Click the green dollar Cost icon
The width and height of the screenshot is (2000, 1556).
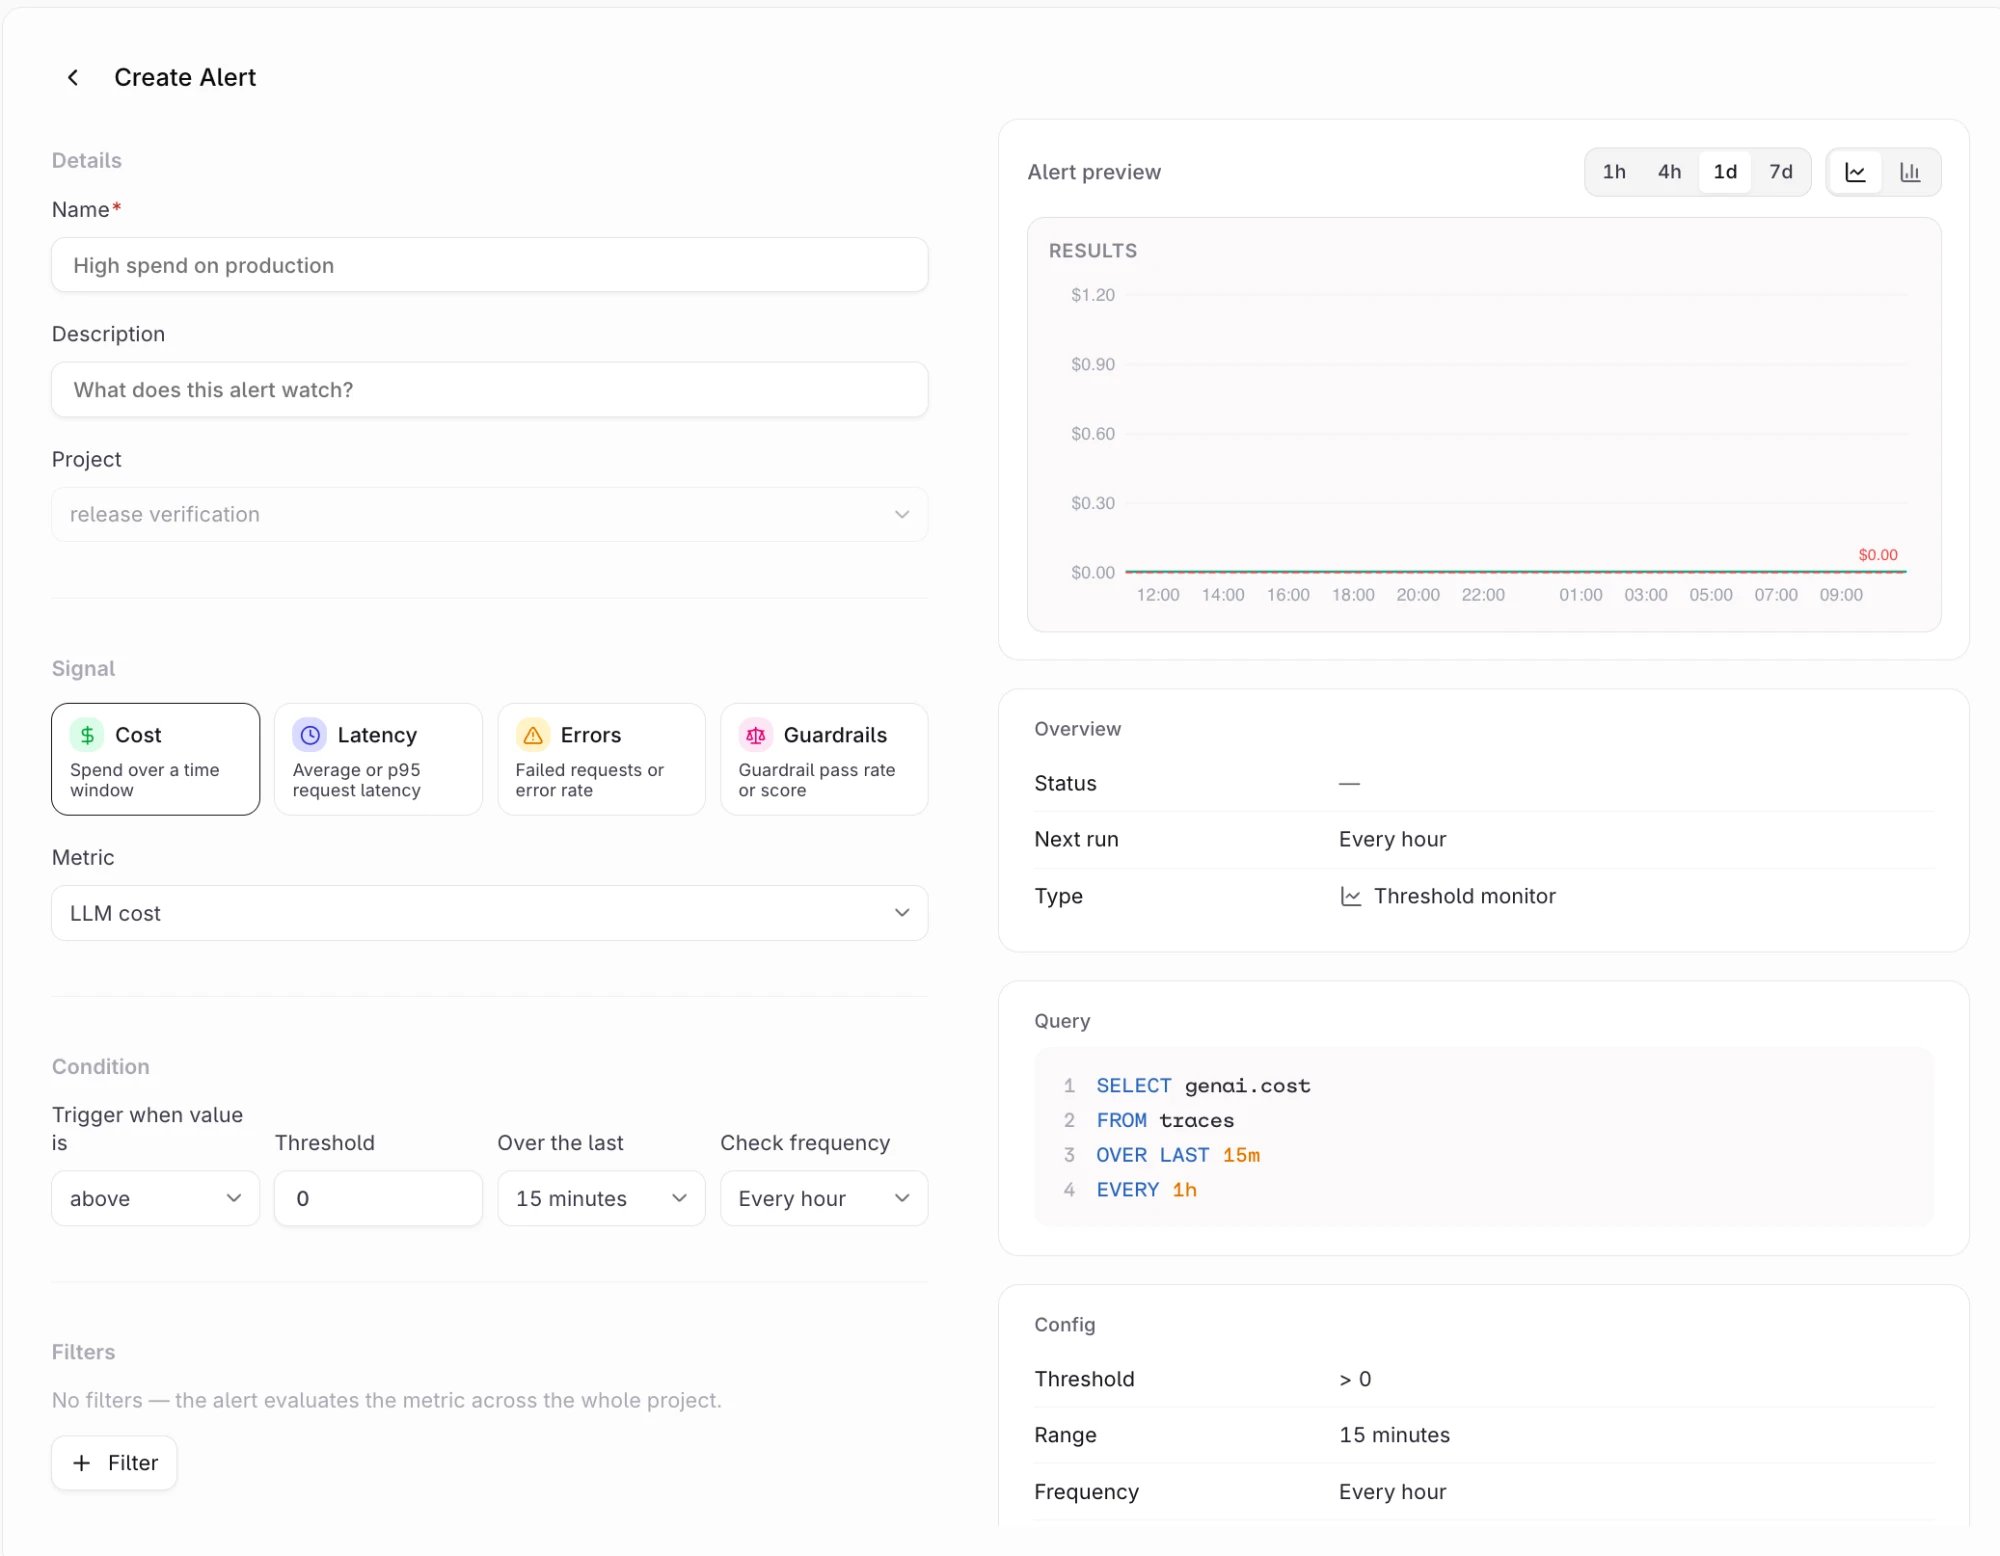point(87,735)
